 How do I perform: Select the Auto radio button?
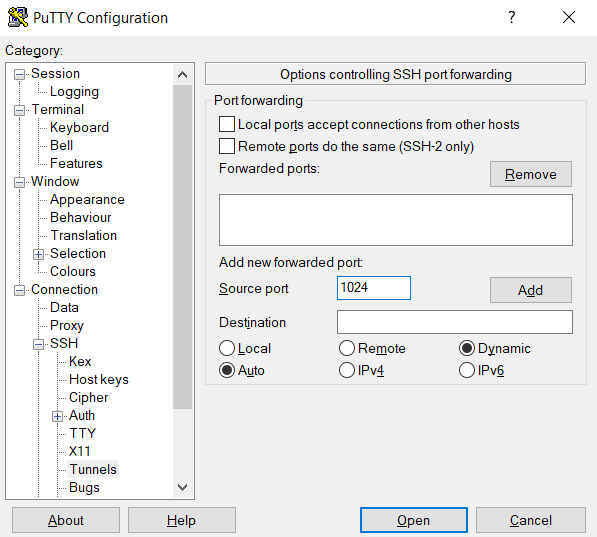click(227, 370)
